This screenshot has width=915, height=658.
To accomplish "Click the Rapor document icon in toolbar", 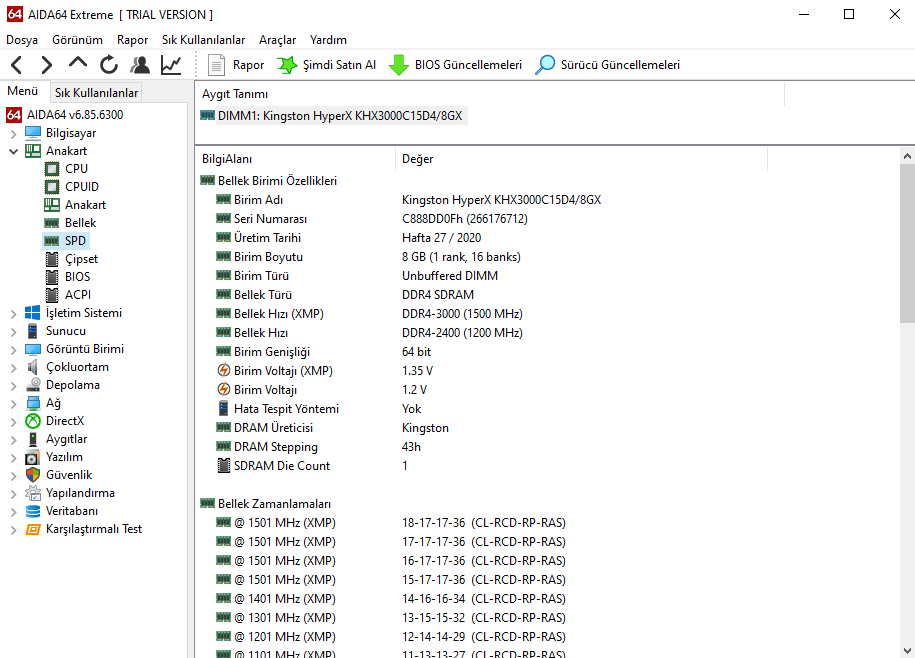I will pyautogui.click(x=216, y=65).
